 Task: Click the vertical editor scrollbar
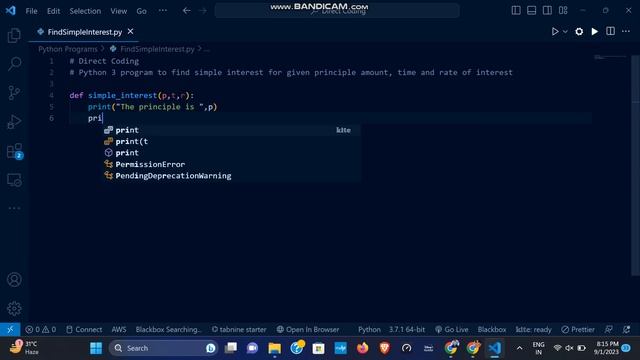point(635,165)
